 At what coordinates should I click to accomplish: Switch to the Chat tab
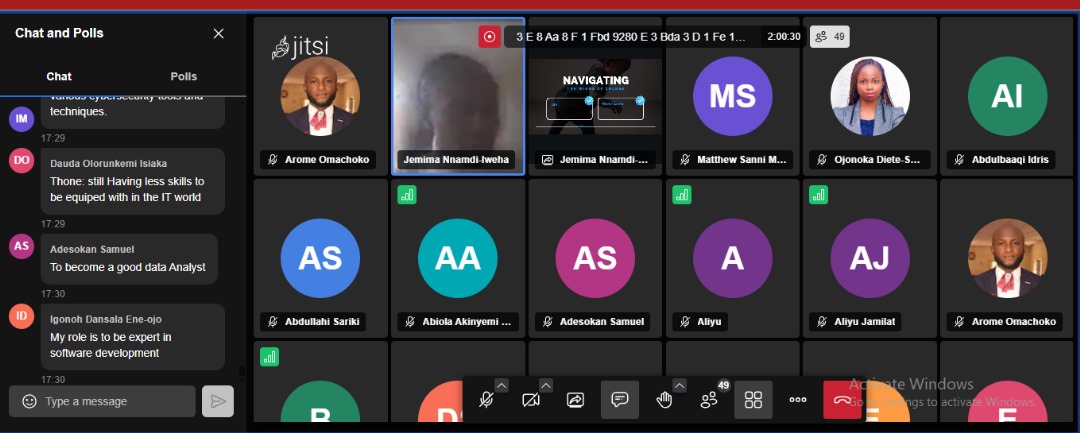tap(59, 76)
